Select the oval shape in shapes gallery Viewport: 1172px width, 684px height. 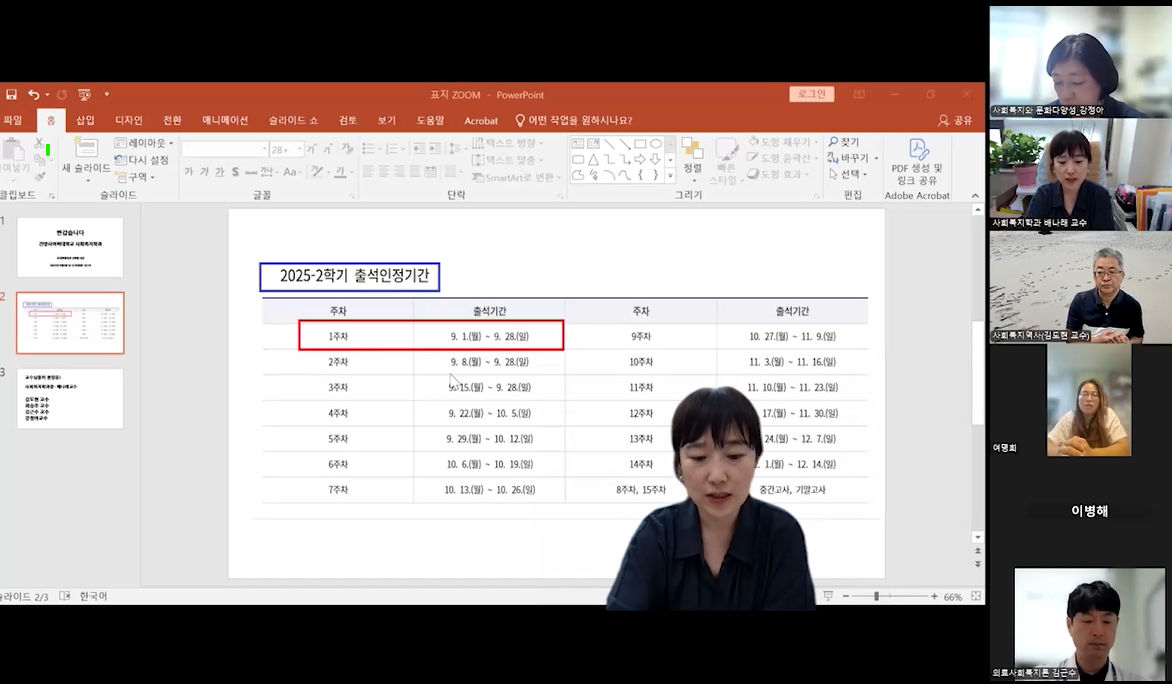pyautogui.click(x=656, y=144)
